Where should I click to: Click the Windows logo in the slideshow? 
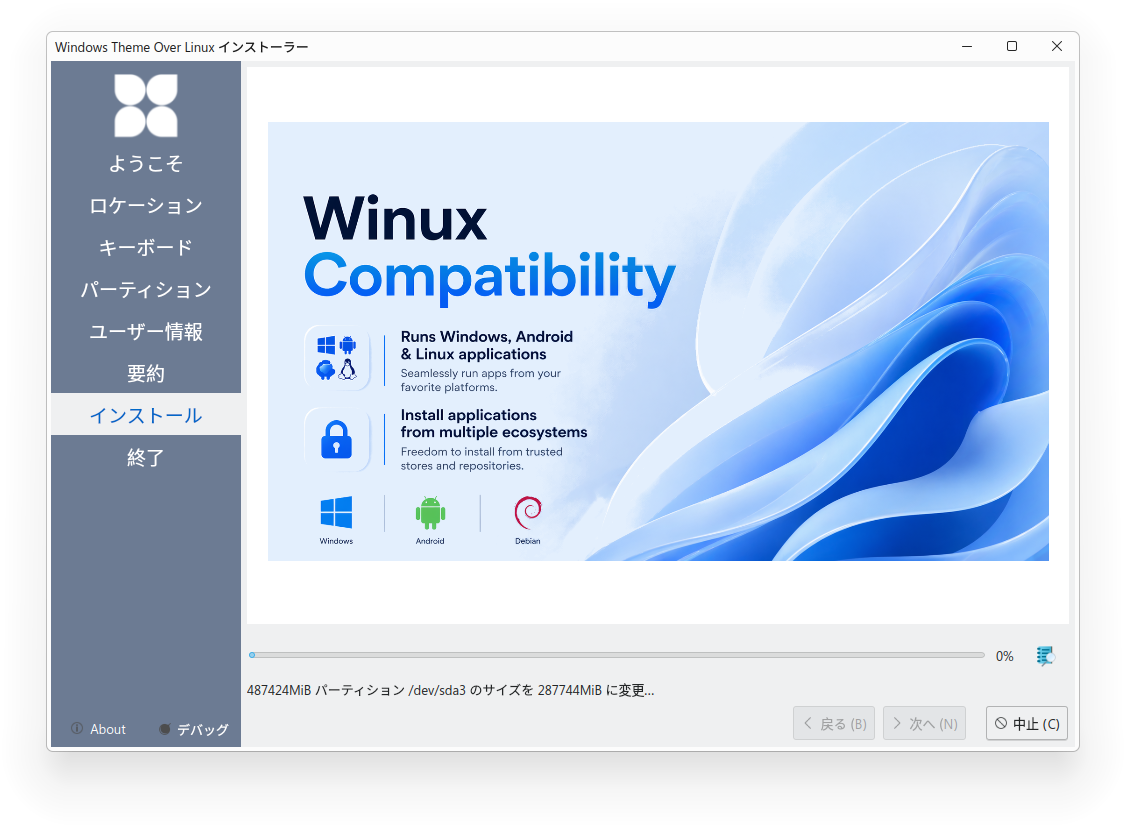[336, 513]
